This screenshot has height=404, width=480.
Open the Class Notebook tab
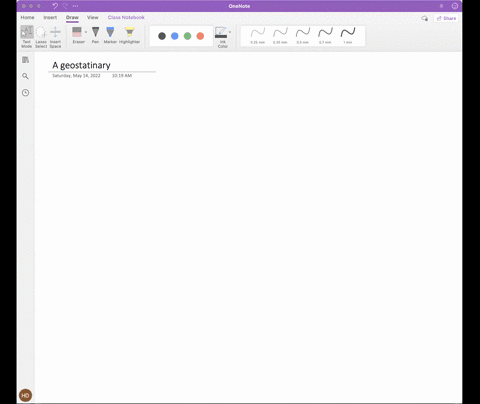click(126, 17)
